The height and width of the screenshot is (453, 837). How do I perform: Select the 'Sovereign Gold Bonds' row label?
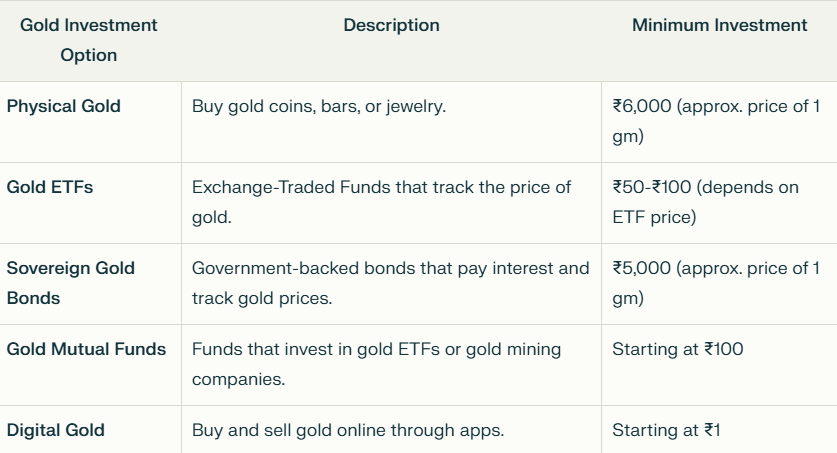(70, 283)
